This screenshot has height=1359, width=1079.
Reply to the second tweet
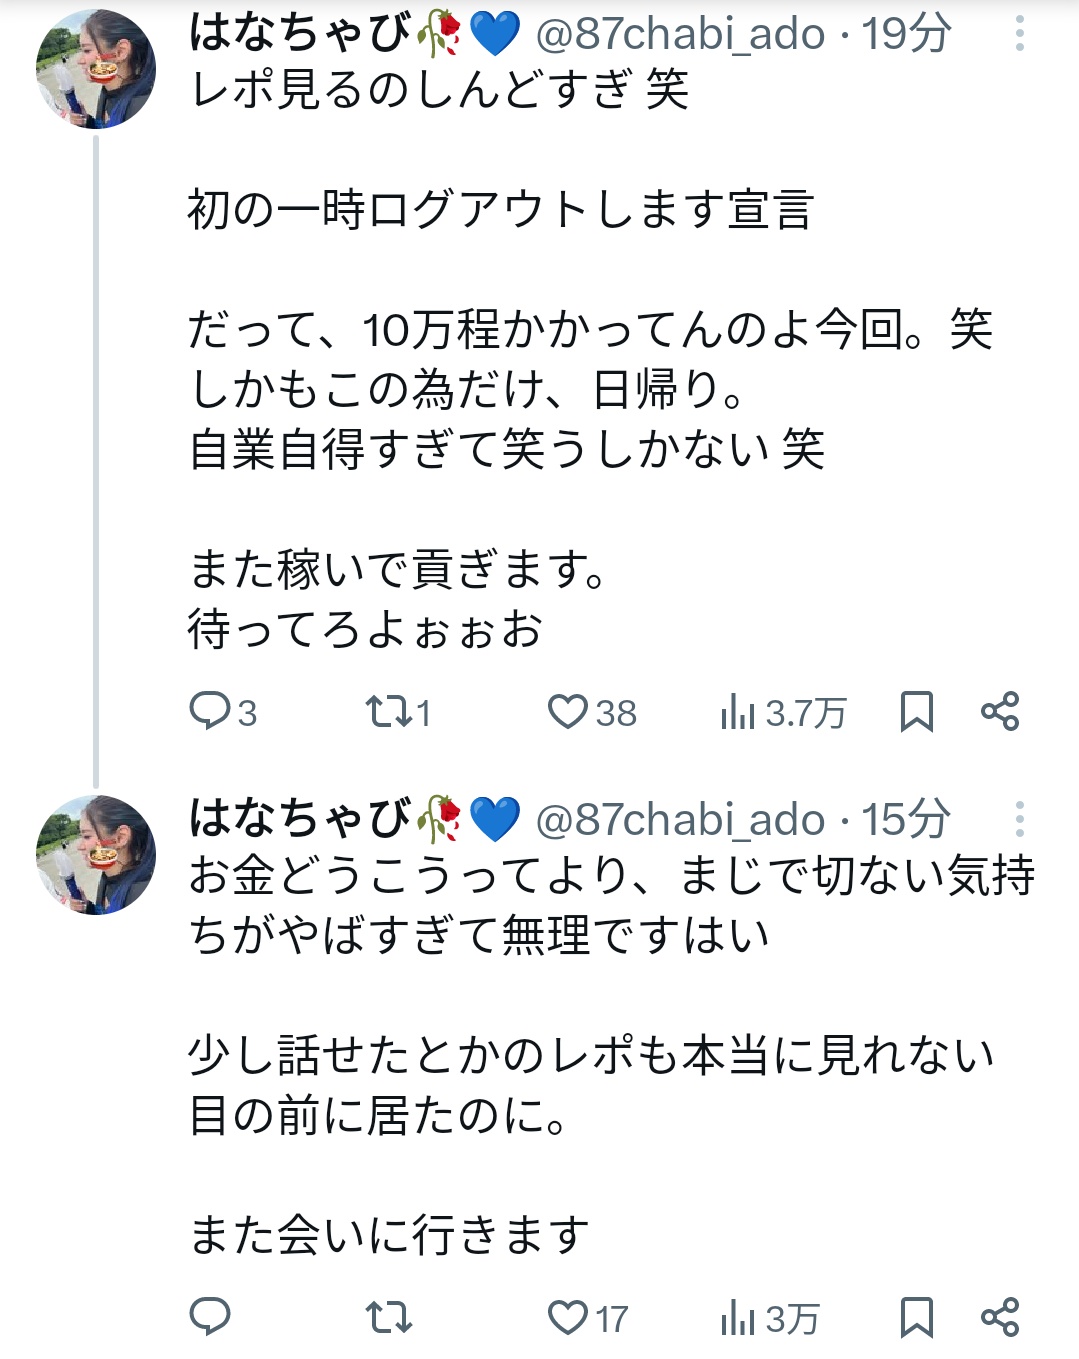[210, 1317]
